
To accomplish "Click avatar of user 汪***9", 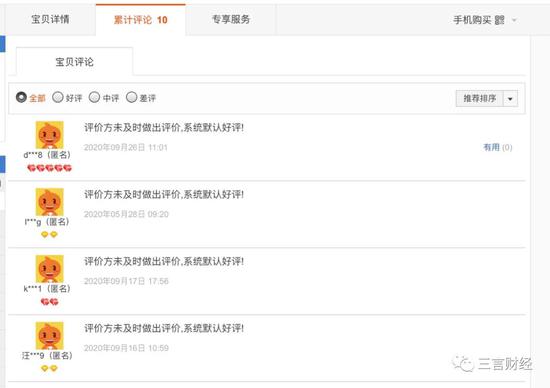I will tap(49, 336).
